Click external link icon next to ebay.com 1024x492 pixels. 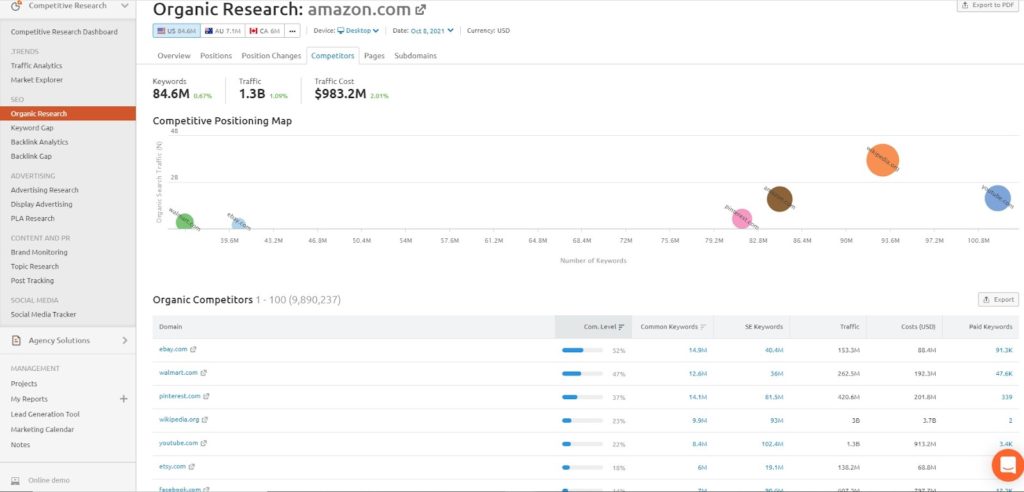193,350
